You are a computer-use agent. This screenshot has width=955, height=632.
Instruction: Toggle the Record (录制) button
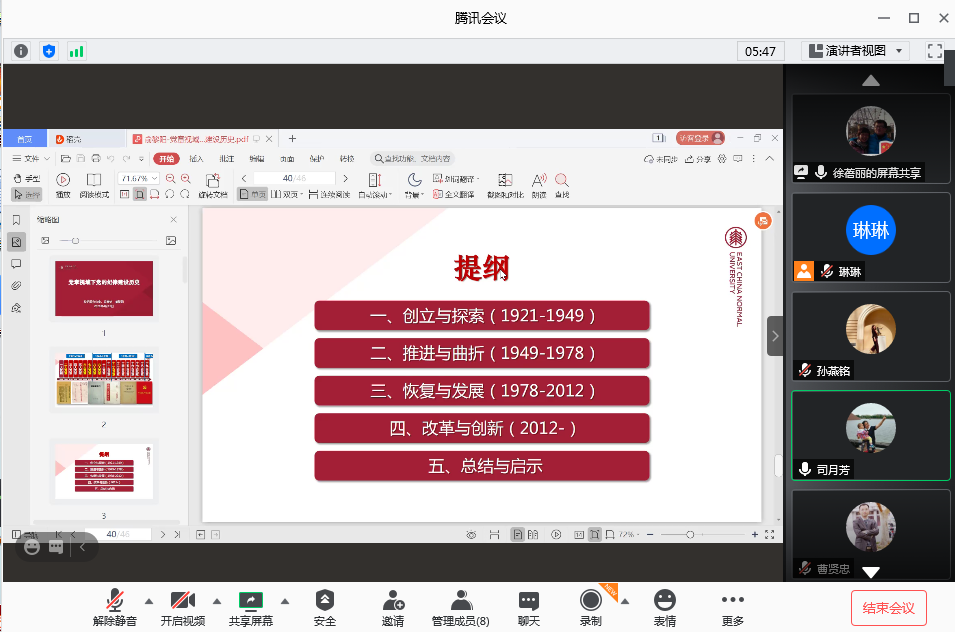tap(591, 606)
